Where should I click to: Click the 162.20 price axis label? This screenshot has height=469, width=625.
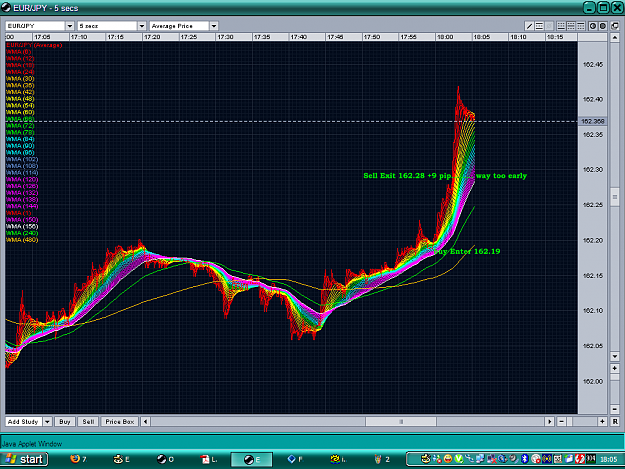593,240
